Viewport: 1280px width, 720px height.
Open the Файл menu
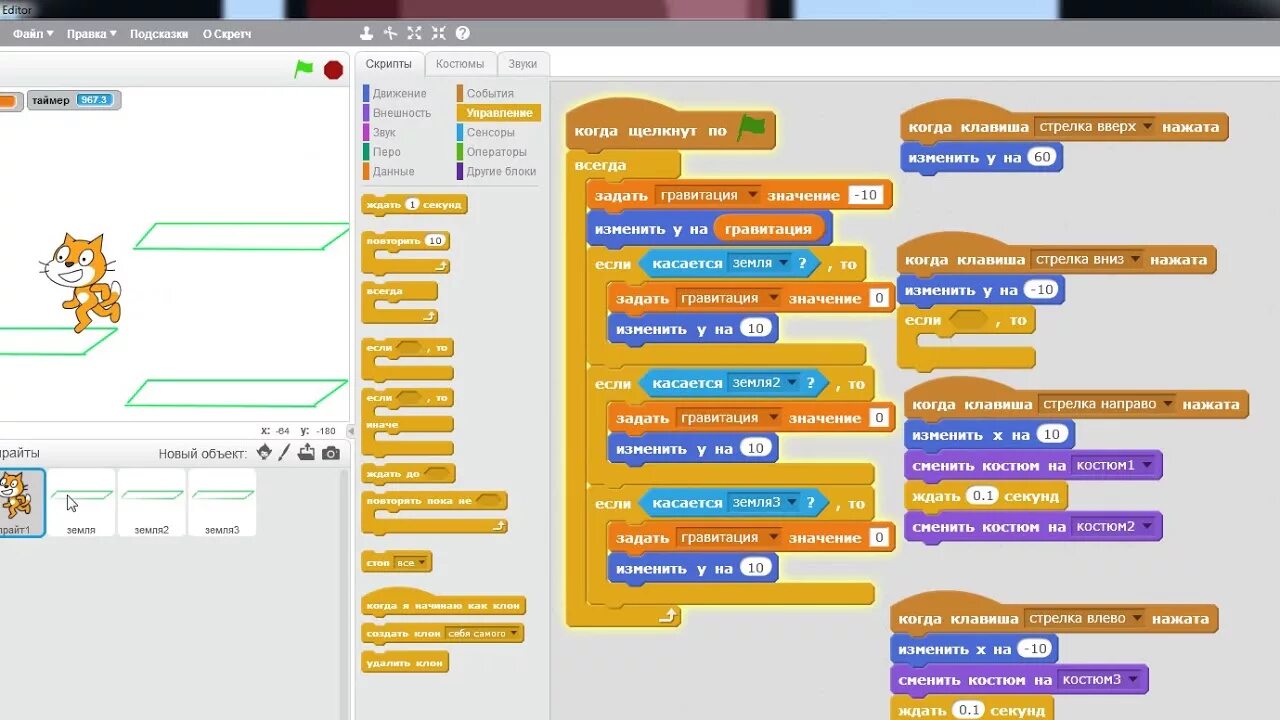click(x=30, y=33)
